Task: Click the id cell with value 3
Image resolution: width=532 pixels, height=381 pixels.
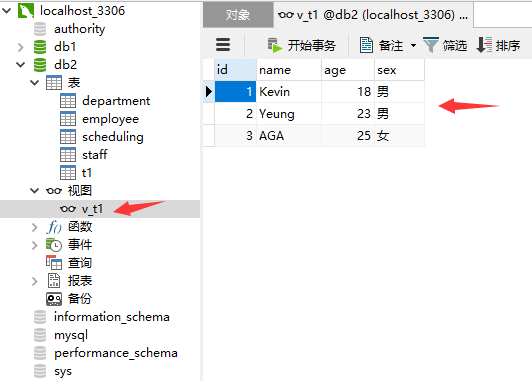Action: 235,136
